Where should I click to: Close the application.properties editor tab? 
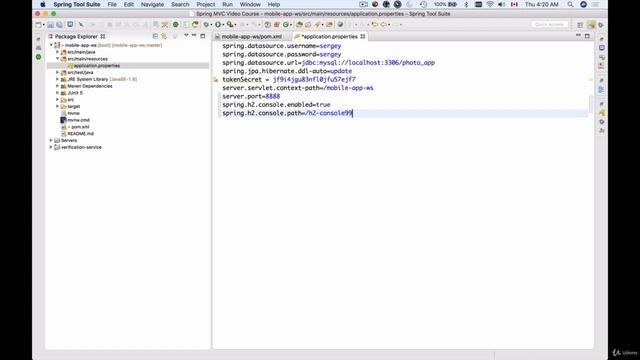tap(362, 36)
